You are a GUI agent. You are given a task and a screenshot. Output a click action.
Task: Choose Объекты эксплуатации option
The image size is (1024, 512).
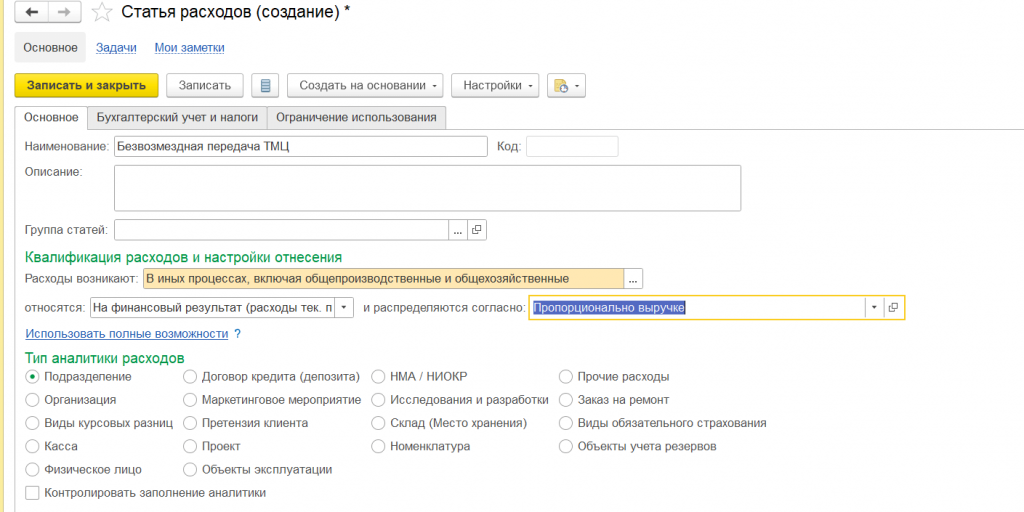[x=190, y=470]
